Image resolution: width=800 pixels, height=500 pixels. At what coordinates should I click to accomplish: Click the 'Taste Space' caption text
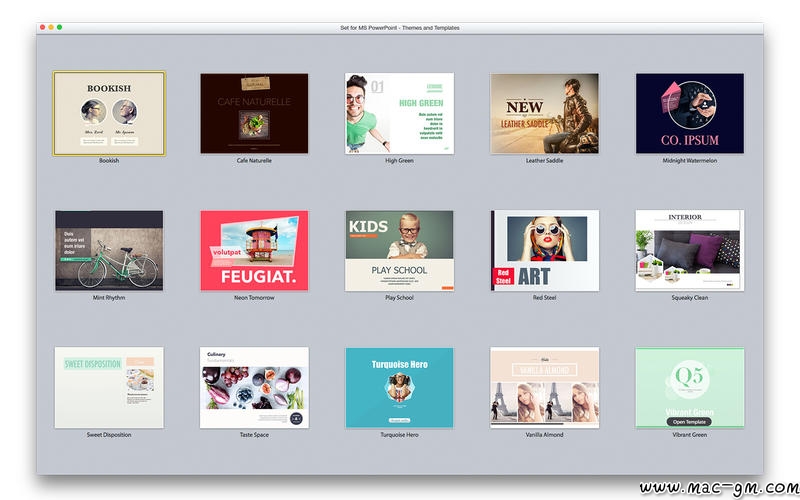coord(254,435)
